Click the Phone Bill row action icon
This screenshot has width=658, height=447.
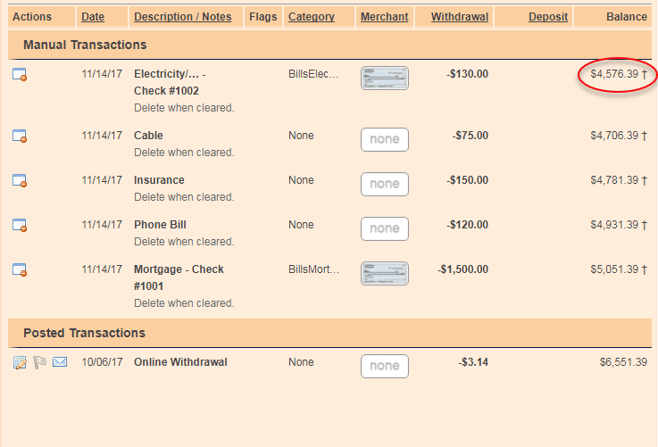(19, 225)
